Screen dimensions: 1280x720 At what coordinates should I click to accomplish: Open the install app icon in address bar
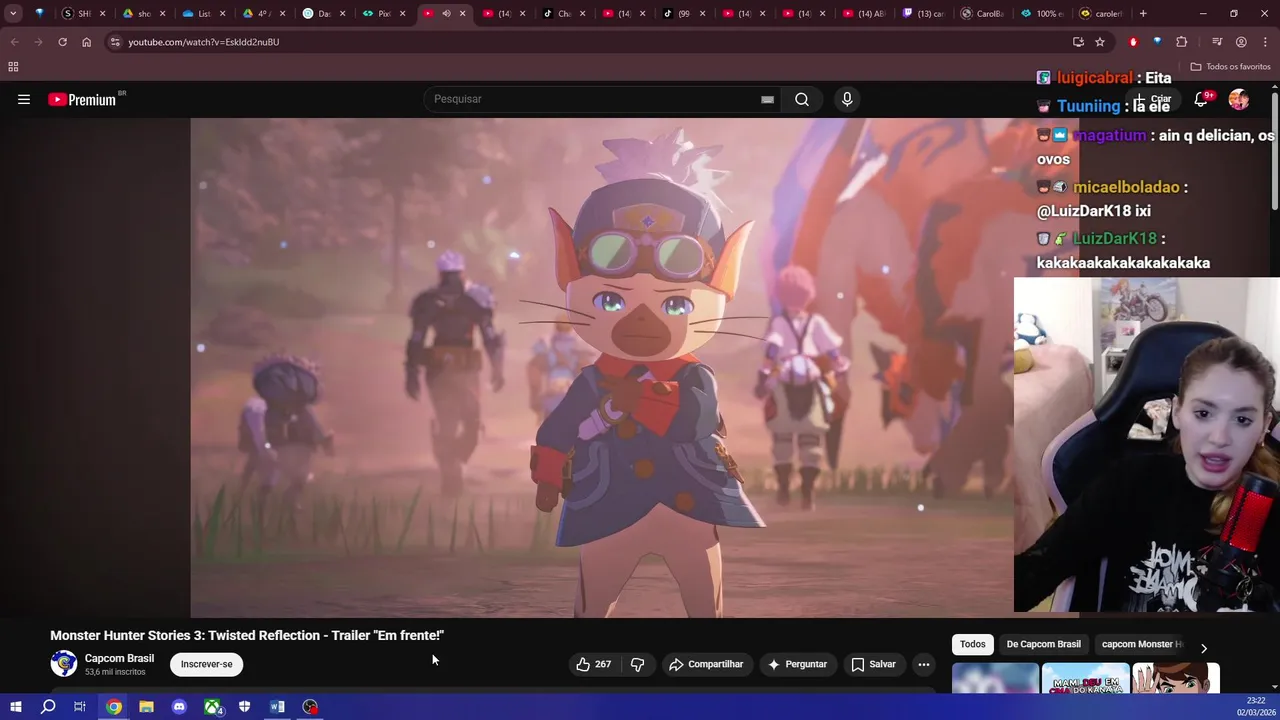(x=1078, y=42)
